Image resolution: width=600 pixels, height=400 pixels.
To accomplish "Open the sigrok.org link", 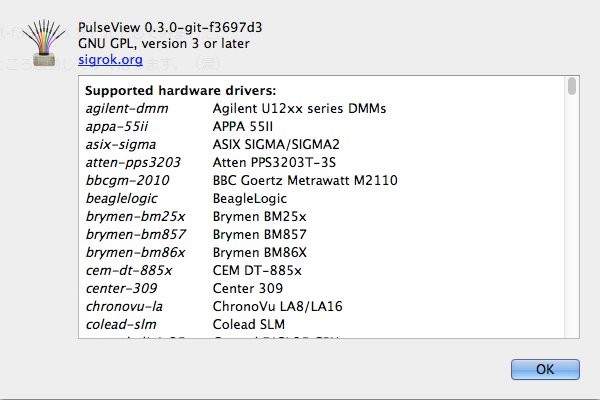I will [x=110, y=60].
